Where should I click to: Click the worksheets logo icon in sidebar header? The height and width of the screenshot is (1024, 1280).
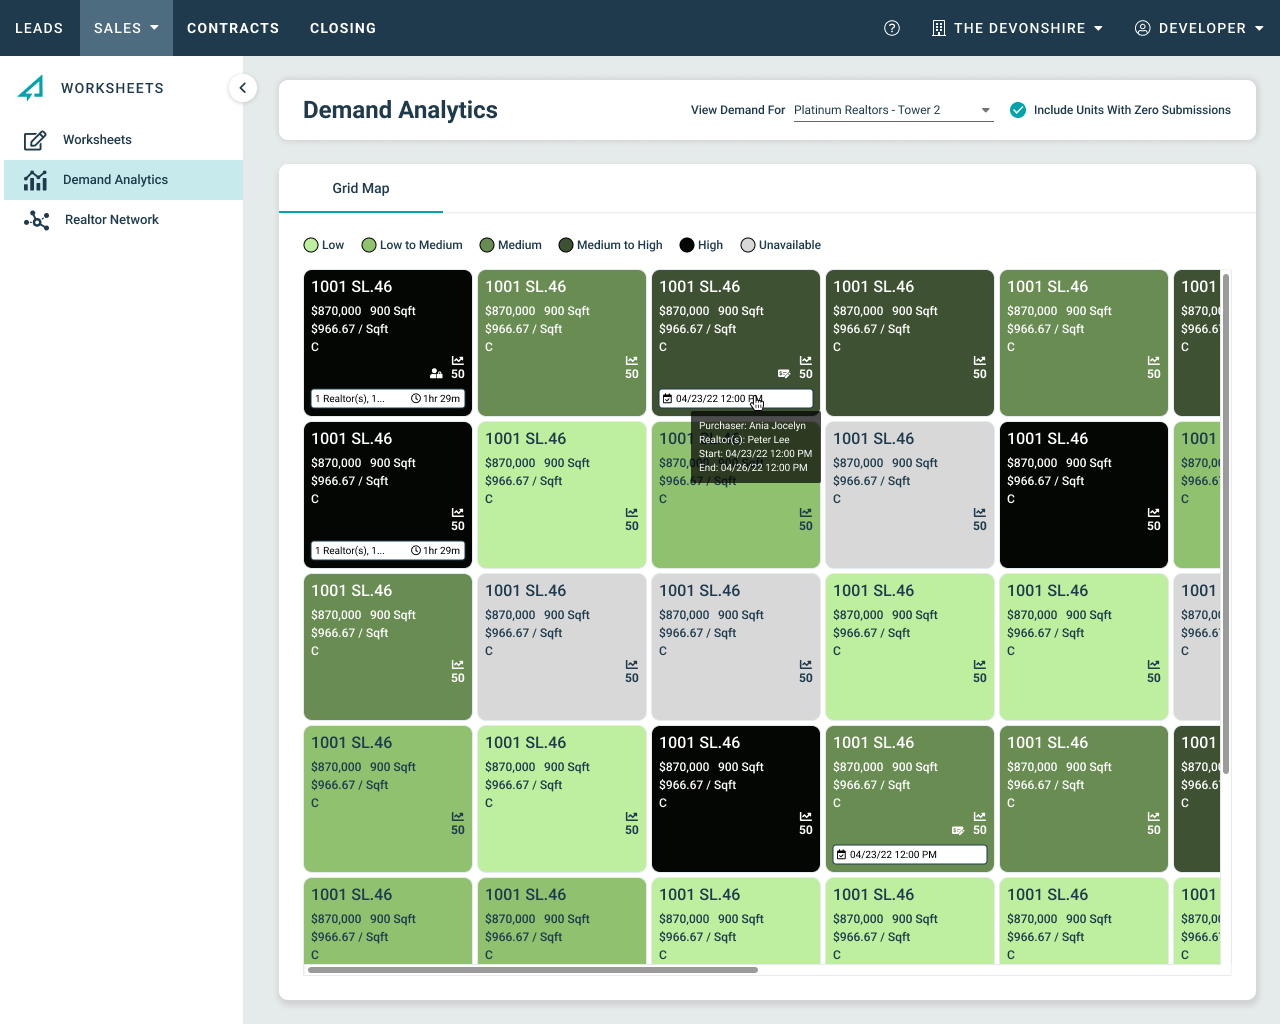[31, 88]
